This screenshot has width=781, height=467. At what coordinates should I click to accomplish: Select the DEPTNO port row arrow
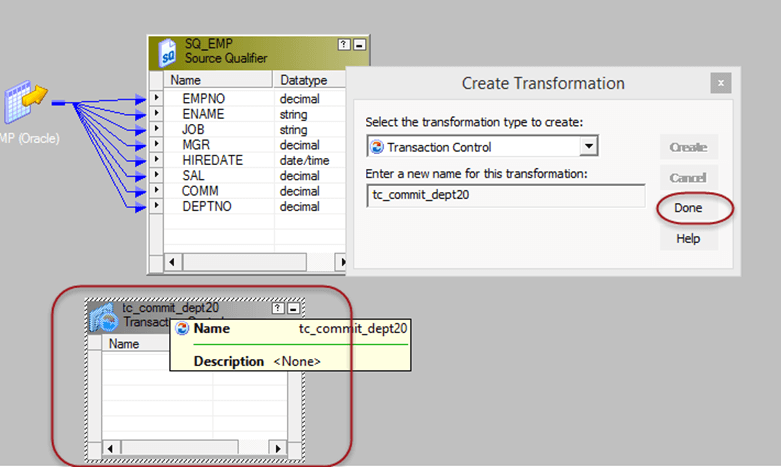point(156,206)
